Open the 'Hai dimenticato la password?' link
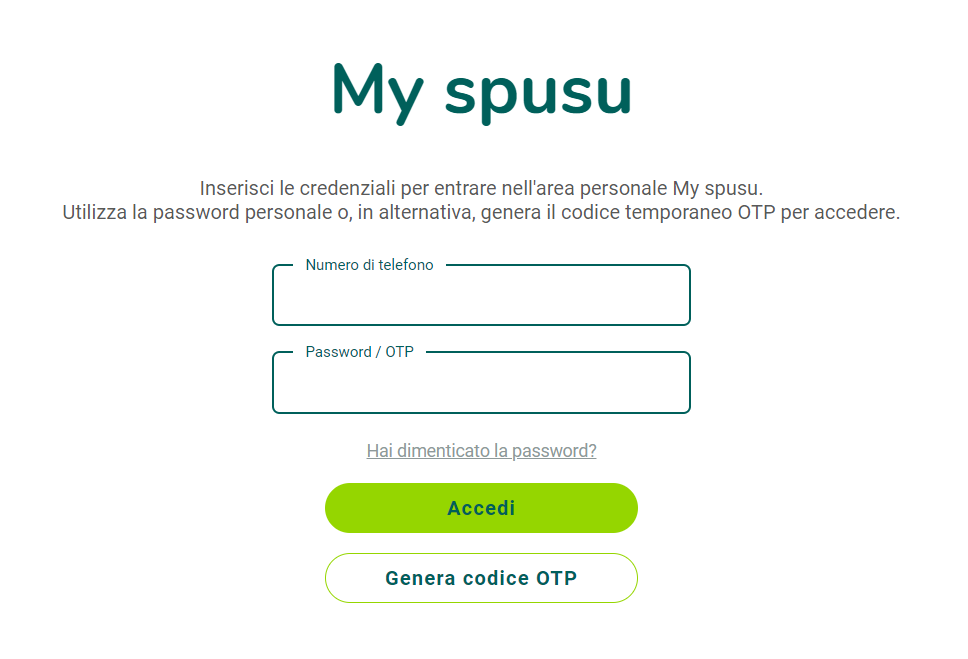 click(x=481, y=451)
